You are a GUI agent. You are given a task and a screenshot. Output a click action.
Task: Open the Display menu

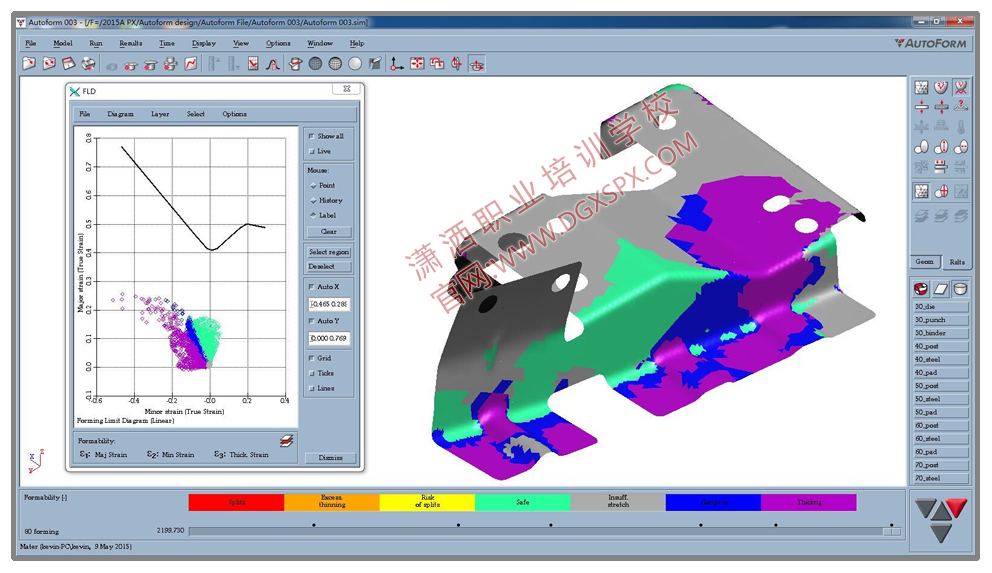[204, 44]
